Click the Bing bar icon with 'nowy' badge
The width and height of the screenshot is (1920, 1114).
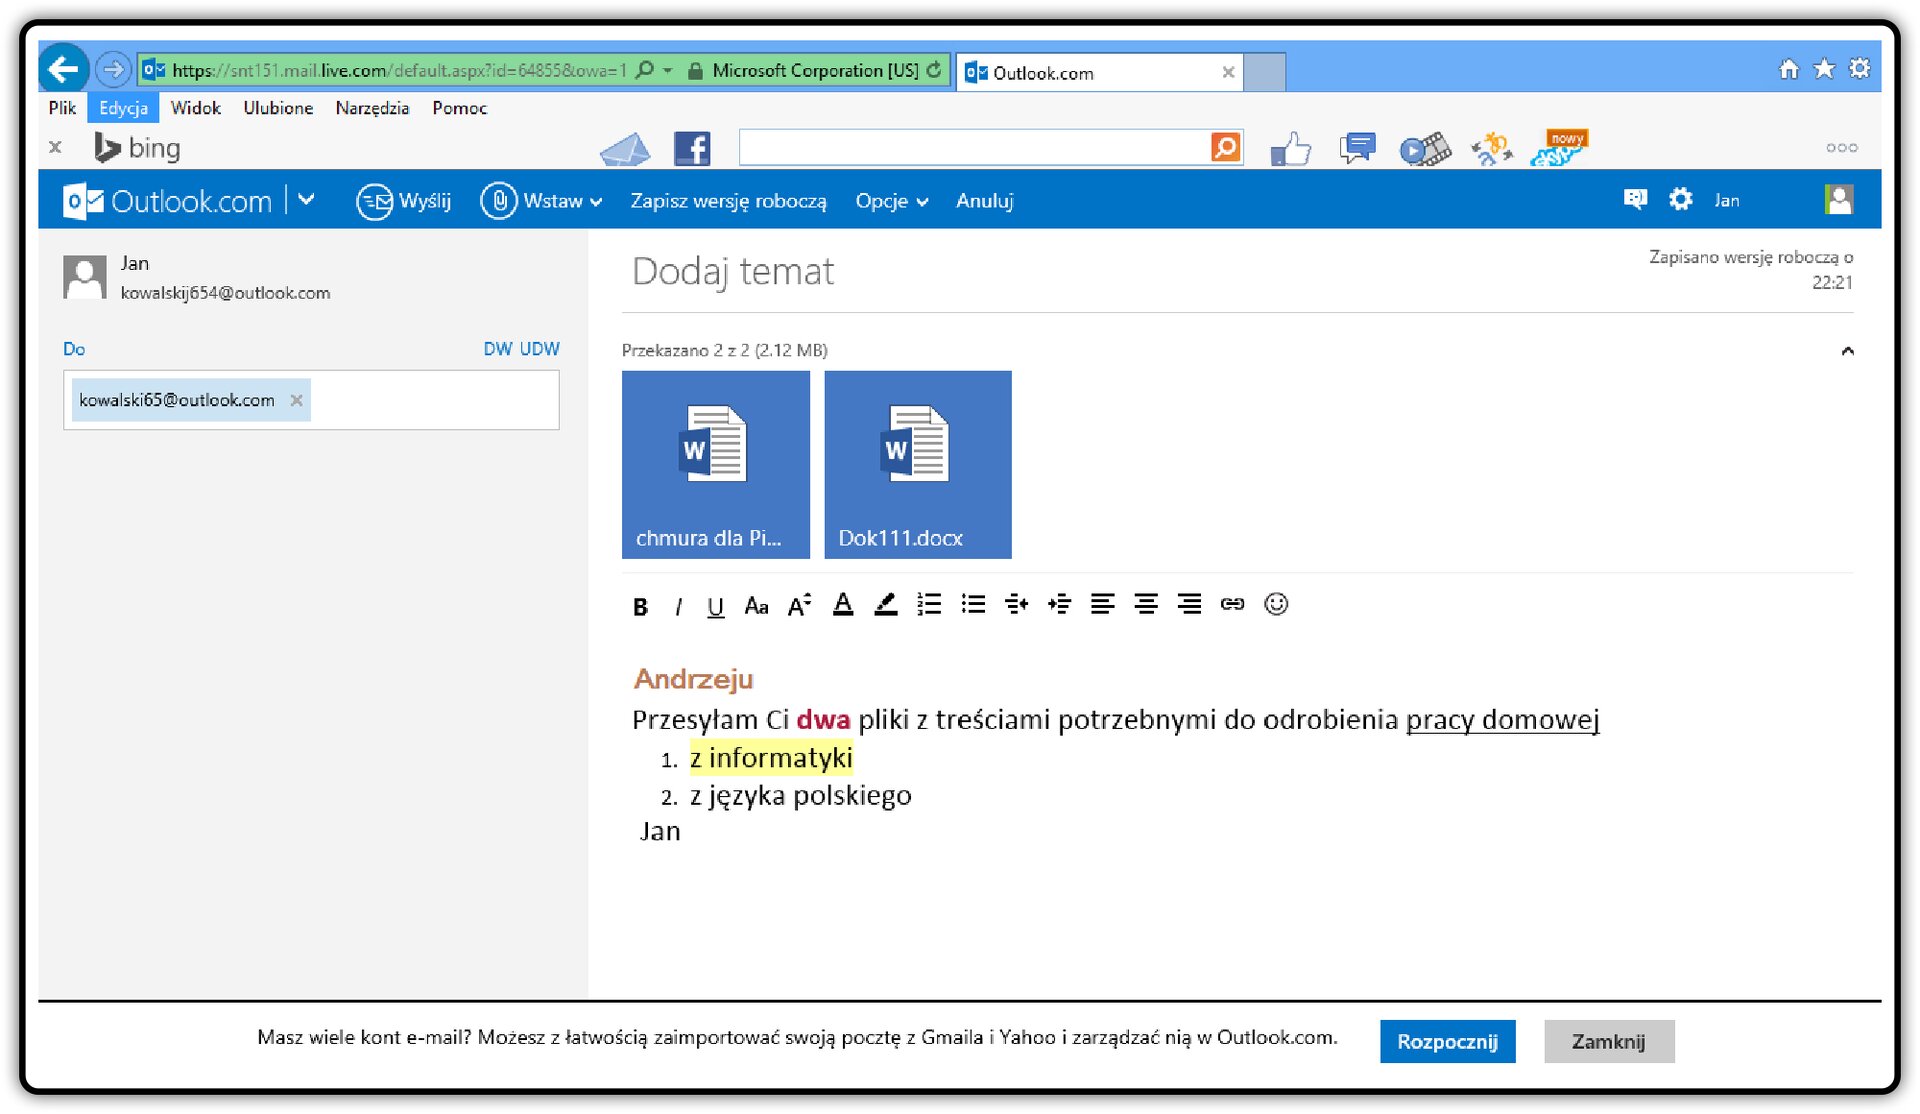(x=1560, y=148)
